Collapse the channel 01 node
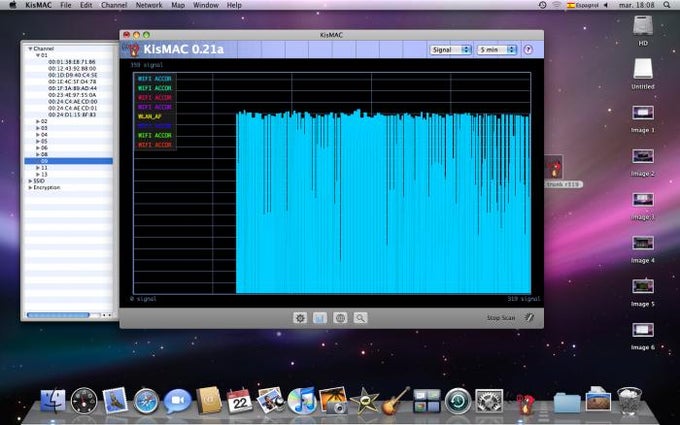Screen dimensions: 680x425 click(38, 56)
